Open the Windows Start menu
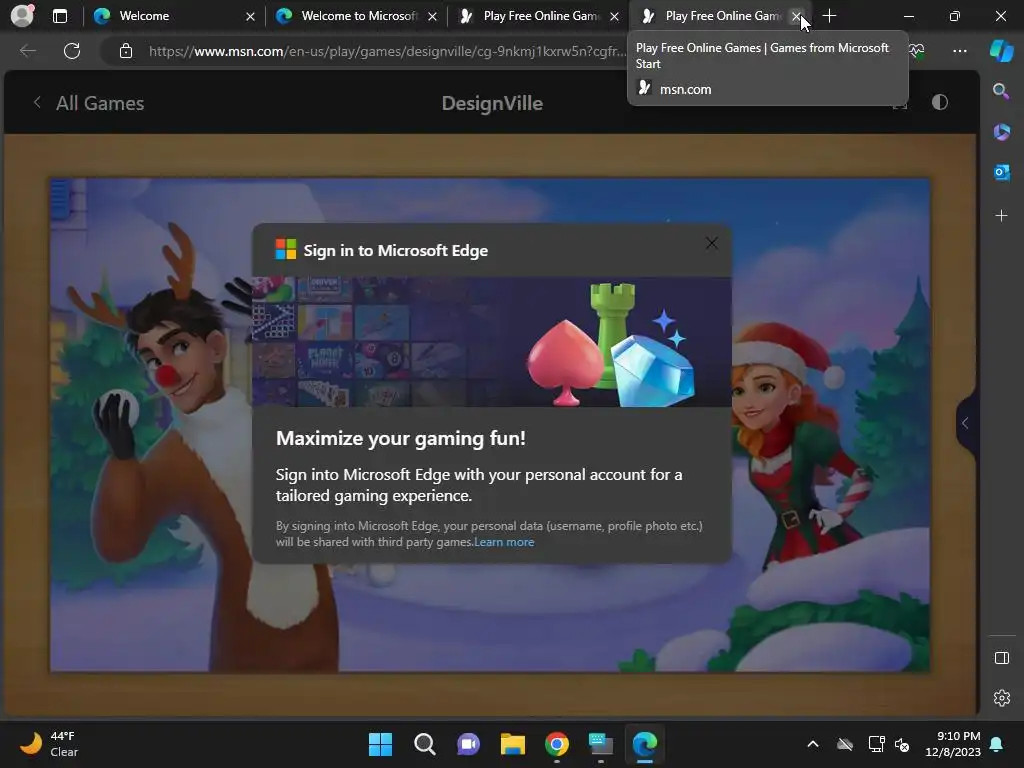Screen dimensions: 1024x768 coord(380,744)
